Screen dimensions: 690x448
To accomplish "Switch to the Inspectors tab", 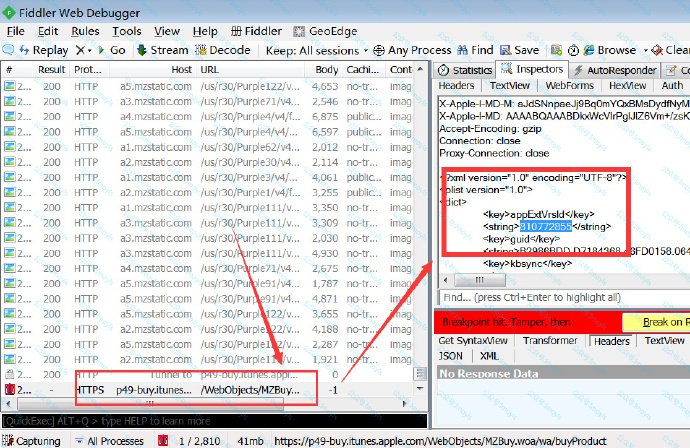I will (x=532, y=69).
